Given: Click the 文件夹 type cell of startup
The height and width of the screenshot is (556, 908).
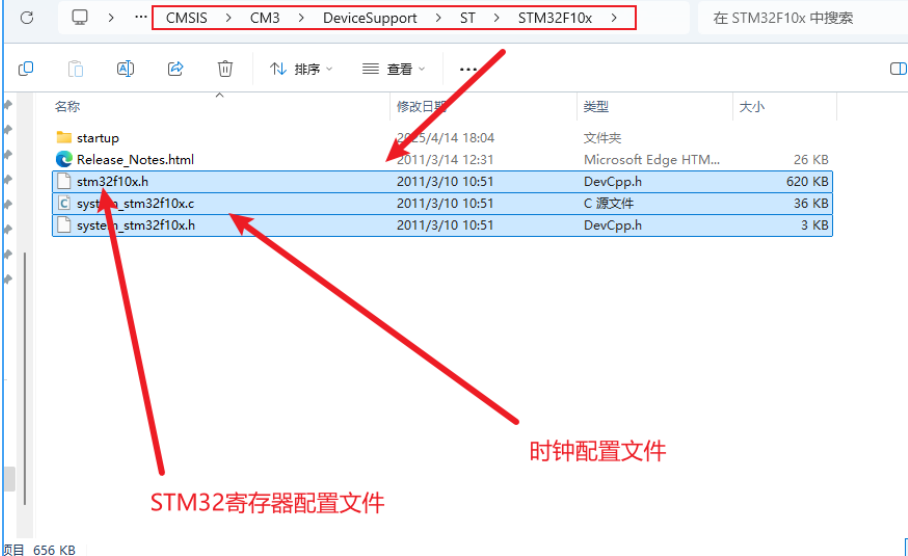Looking at the screenshot, I should click(x=602, y=138).
